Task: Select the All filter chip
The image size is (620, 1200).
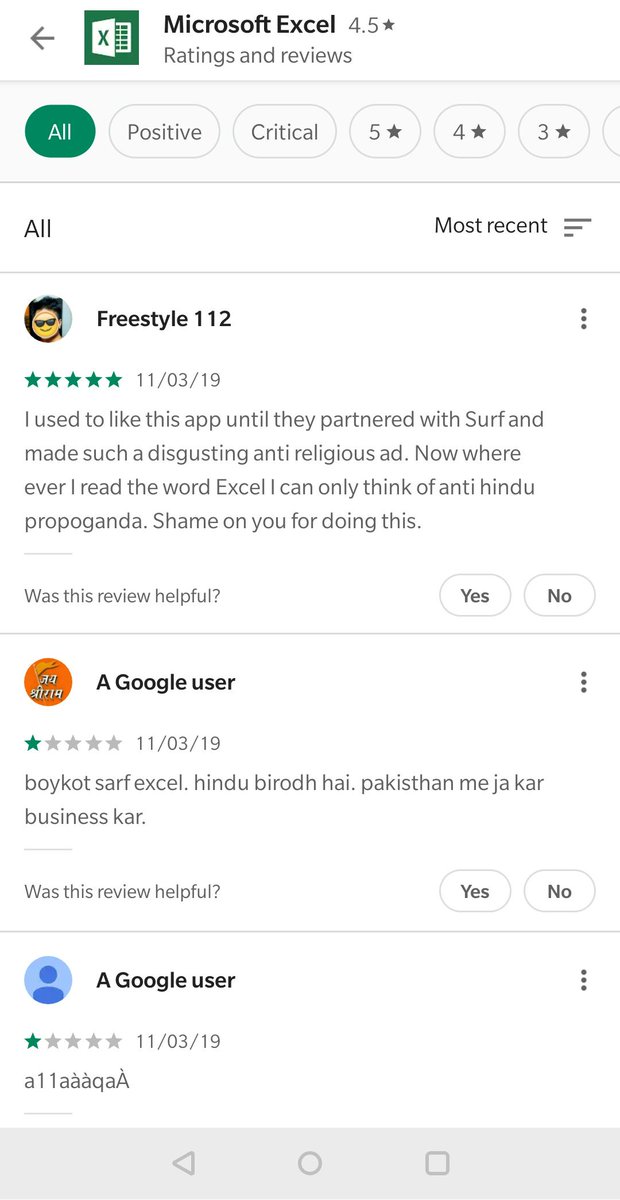Action: [x=60, y=132]
